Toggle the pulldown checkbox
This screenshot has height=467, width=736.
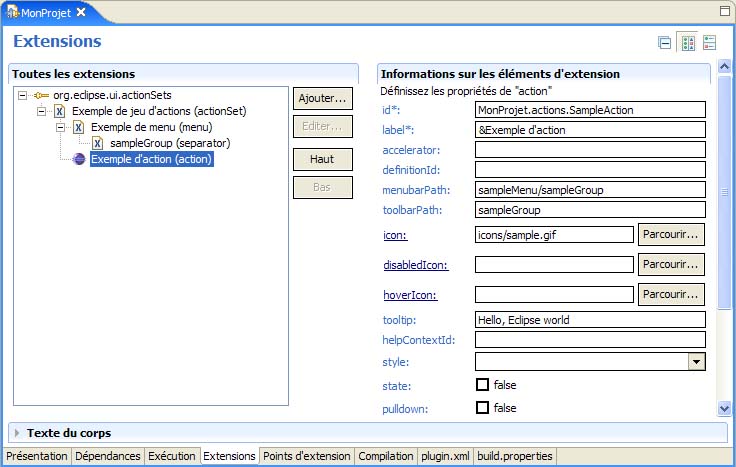pos(482,408)
